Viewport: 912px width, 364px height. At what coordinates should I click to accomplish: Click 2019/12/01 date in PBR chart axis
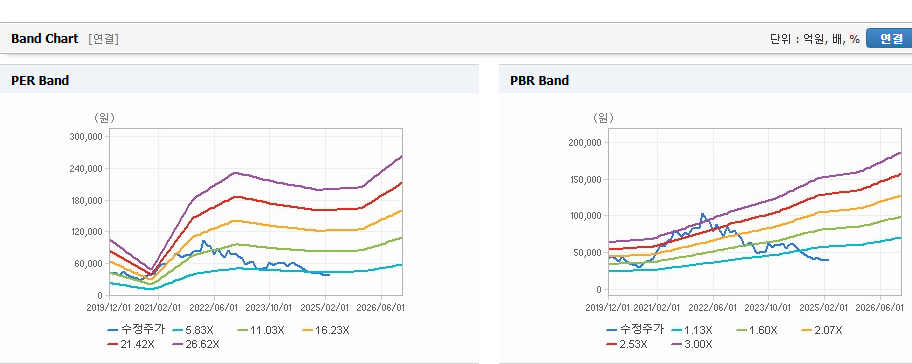click(608, 307)
